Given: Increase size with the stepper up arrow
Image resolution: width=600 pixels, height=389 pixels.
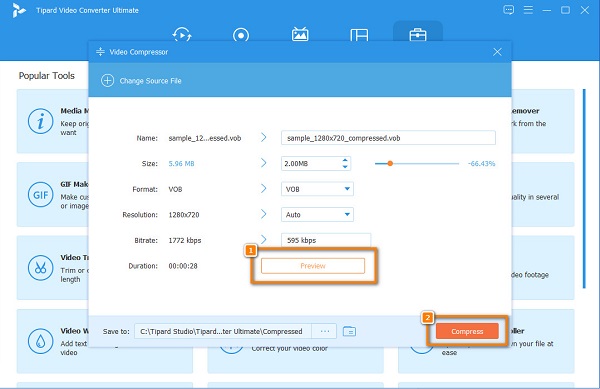Looking at the screenshot, I should point(345,160).
